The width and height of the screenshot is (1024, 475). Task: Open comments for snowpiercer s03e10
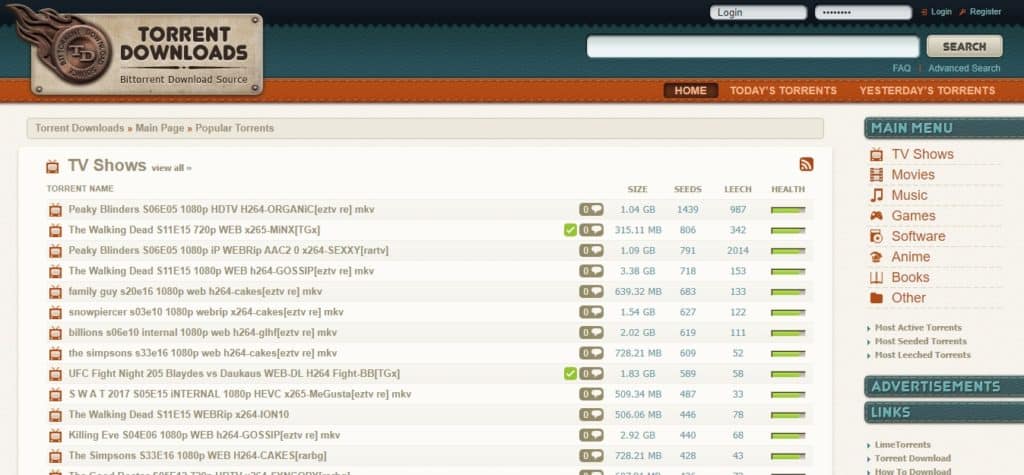pos(591,312)
